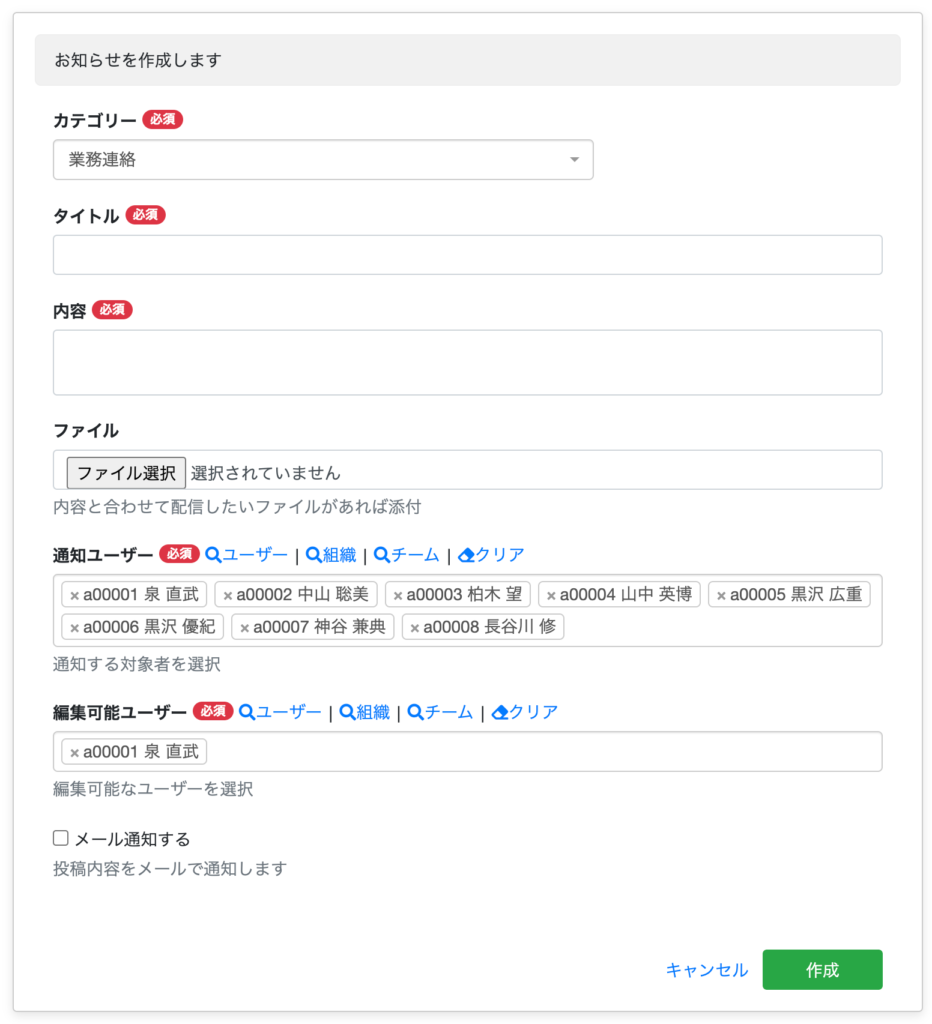Remove a00002 中山 聡美 from notification users

(x=228, y=596)
